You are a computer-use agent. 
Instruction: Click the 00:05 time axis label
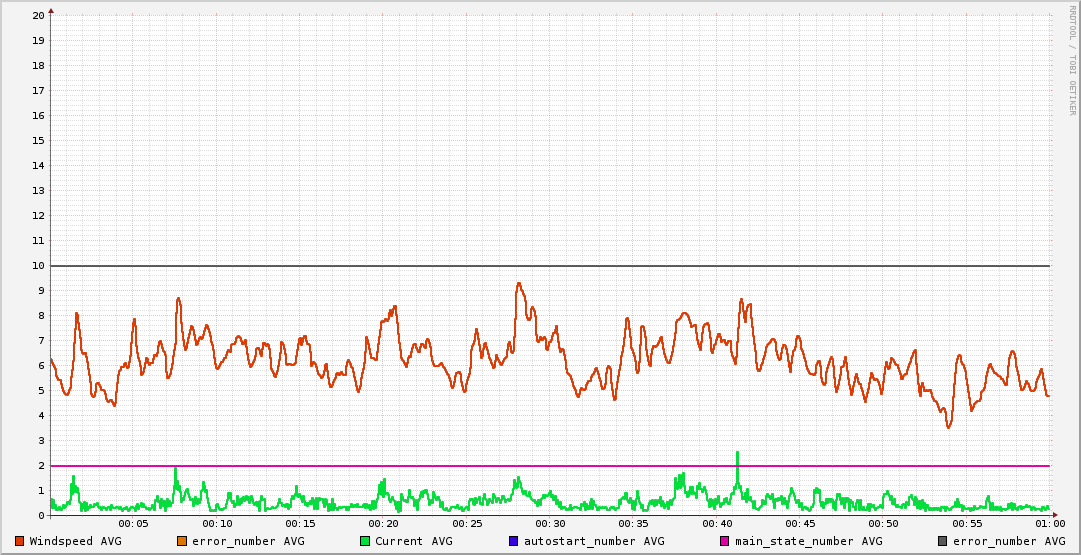pos(133,523)
